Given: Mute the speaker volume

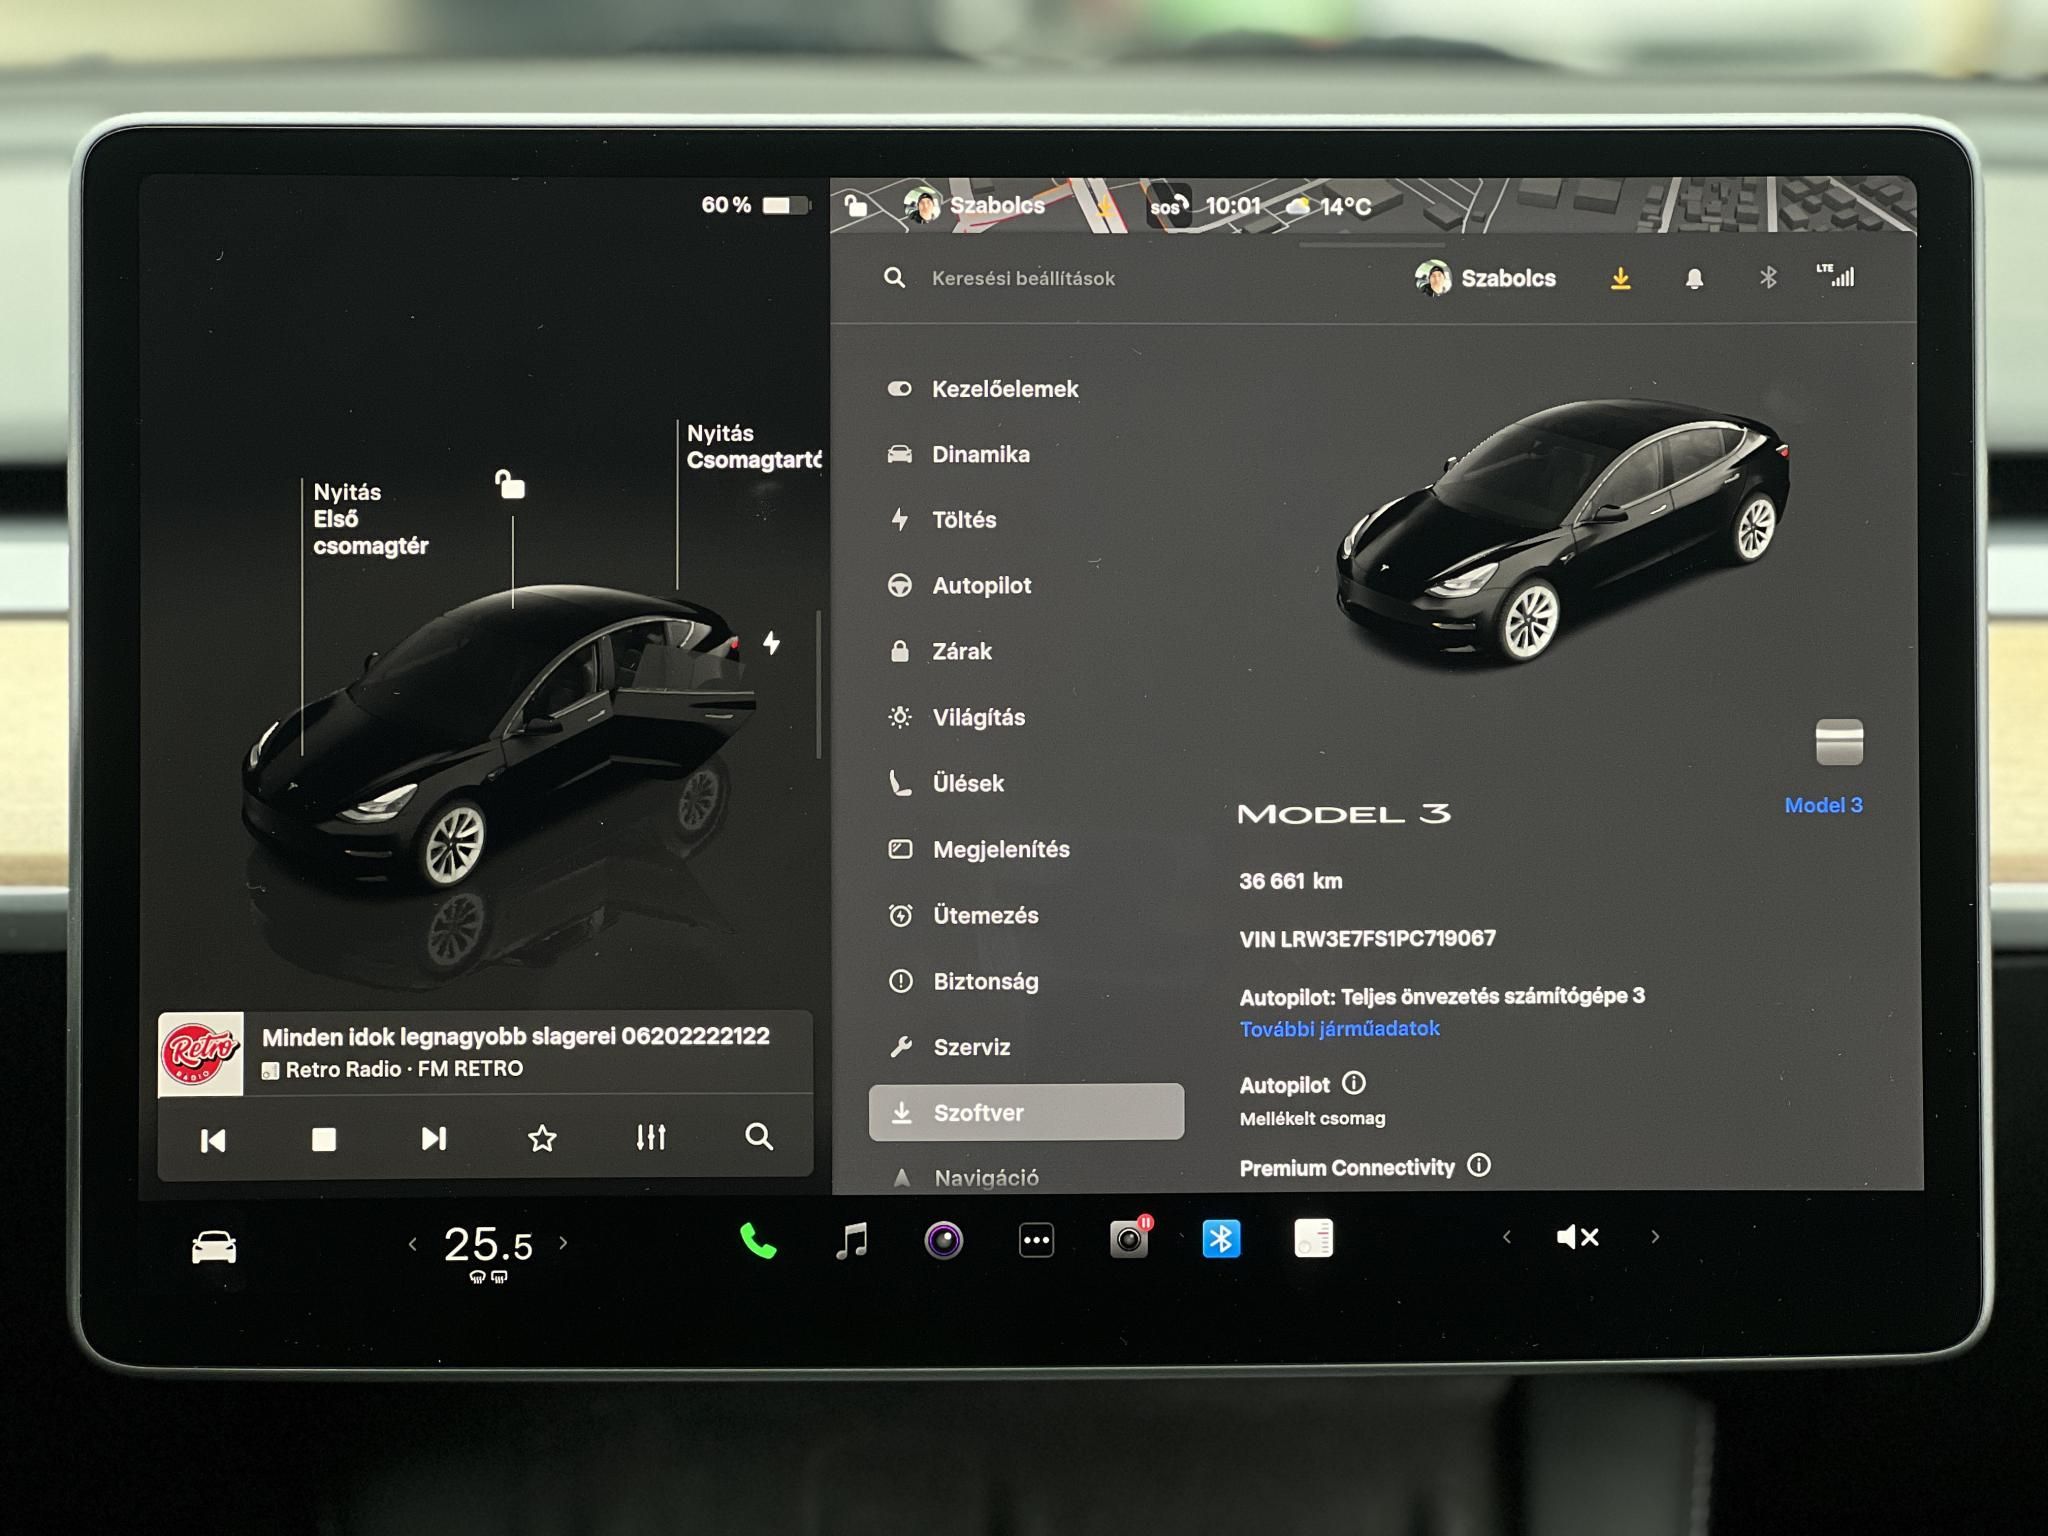Looking at the screenshot, I should tap(1576, 1238).
